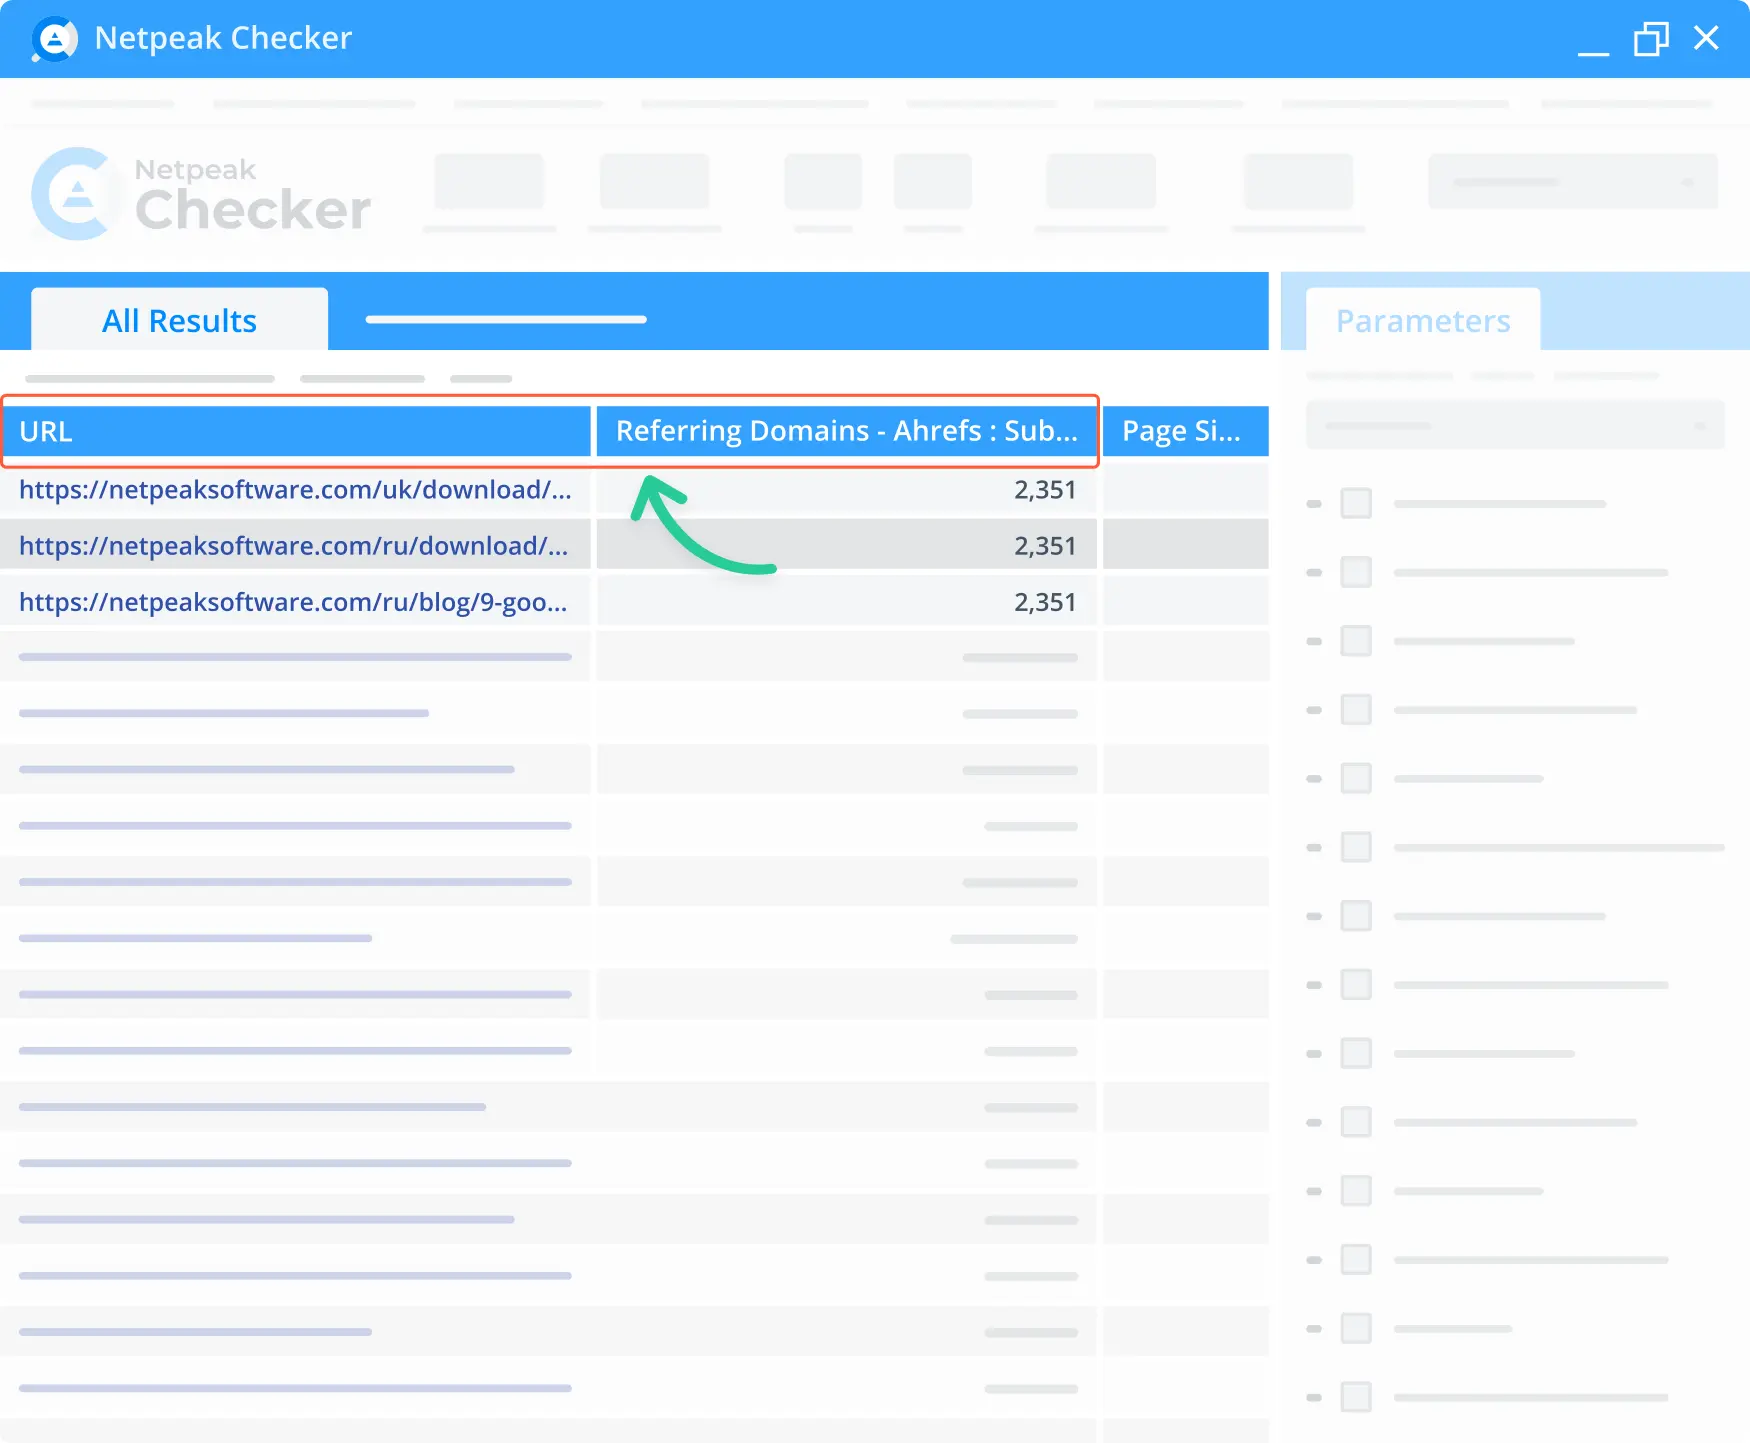The width and height of the screenshot is (1750, 1443).
Task: Click the Page Si... column header
Action: (1185, 431)
